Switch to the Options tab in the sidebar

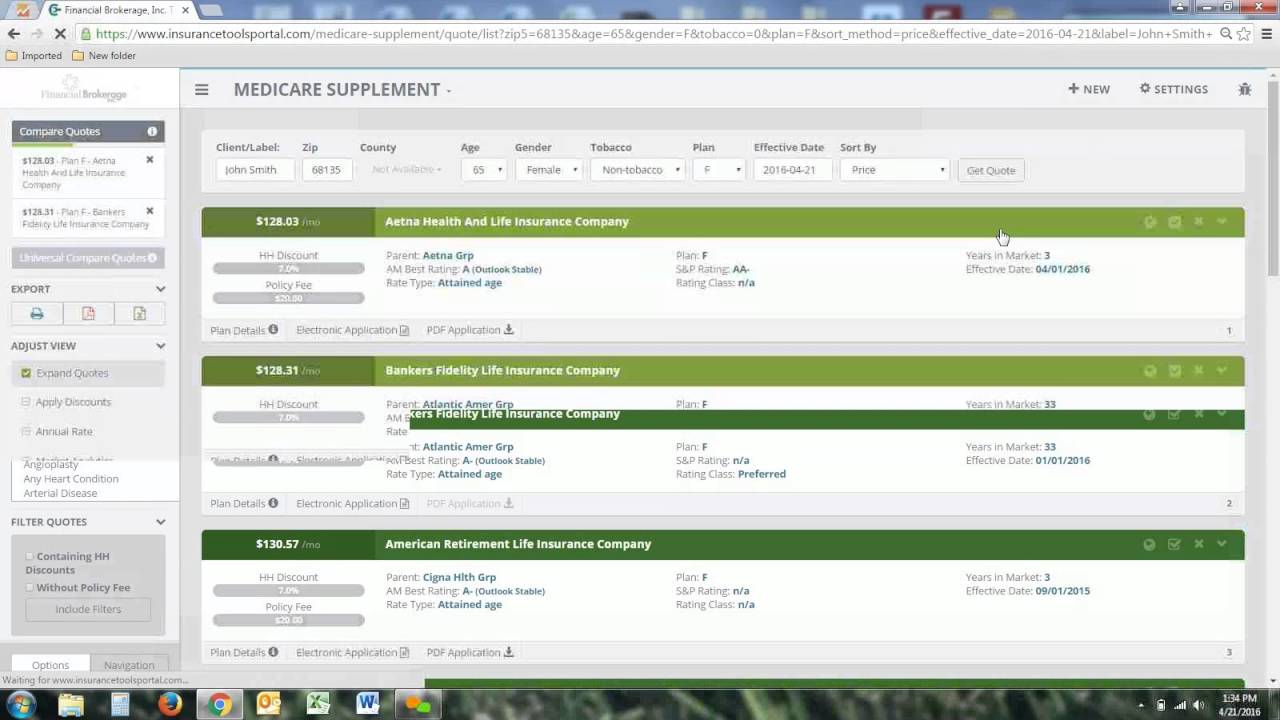coord(50,665)
